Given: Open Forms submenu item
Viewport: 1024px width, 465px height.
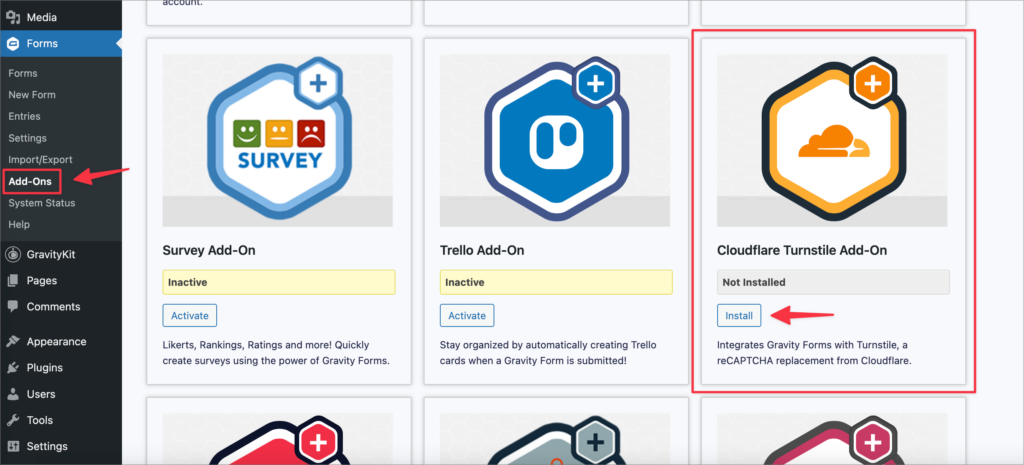Looking at the screenshot, I should pos(23,73).
